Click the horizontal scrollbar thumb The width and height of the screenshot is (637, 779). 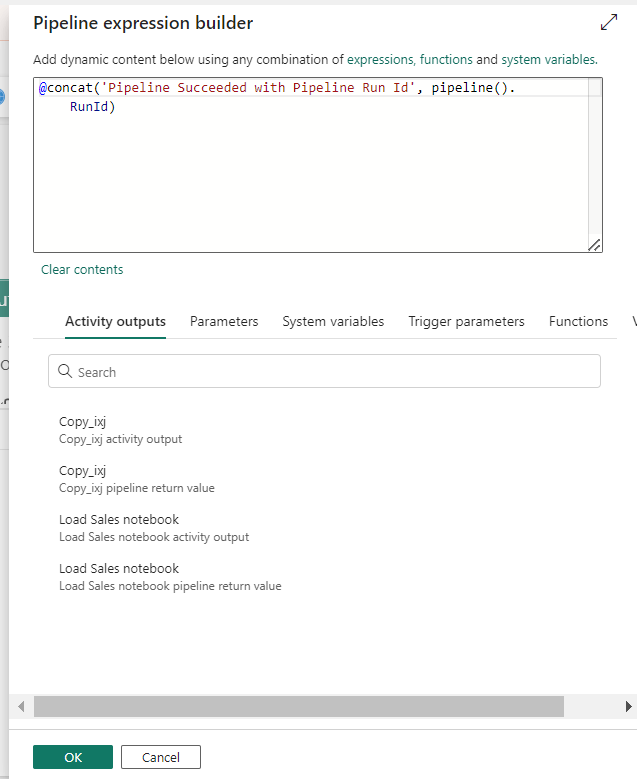pos(299,706)
